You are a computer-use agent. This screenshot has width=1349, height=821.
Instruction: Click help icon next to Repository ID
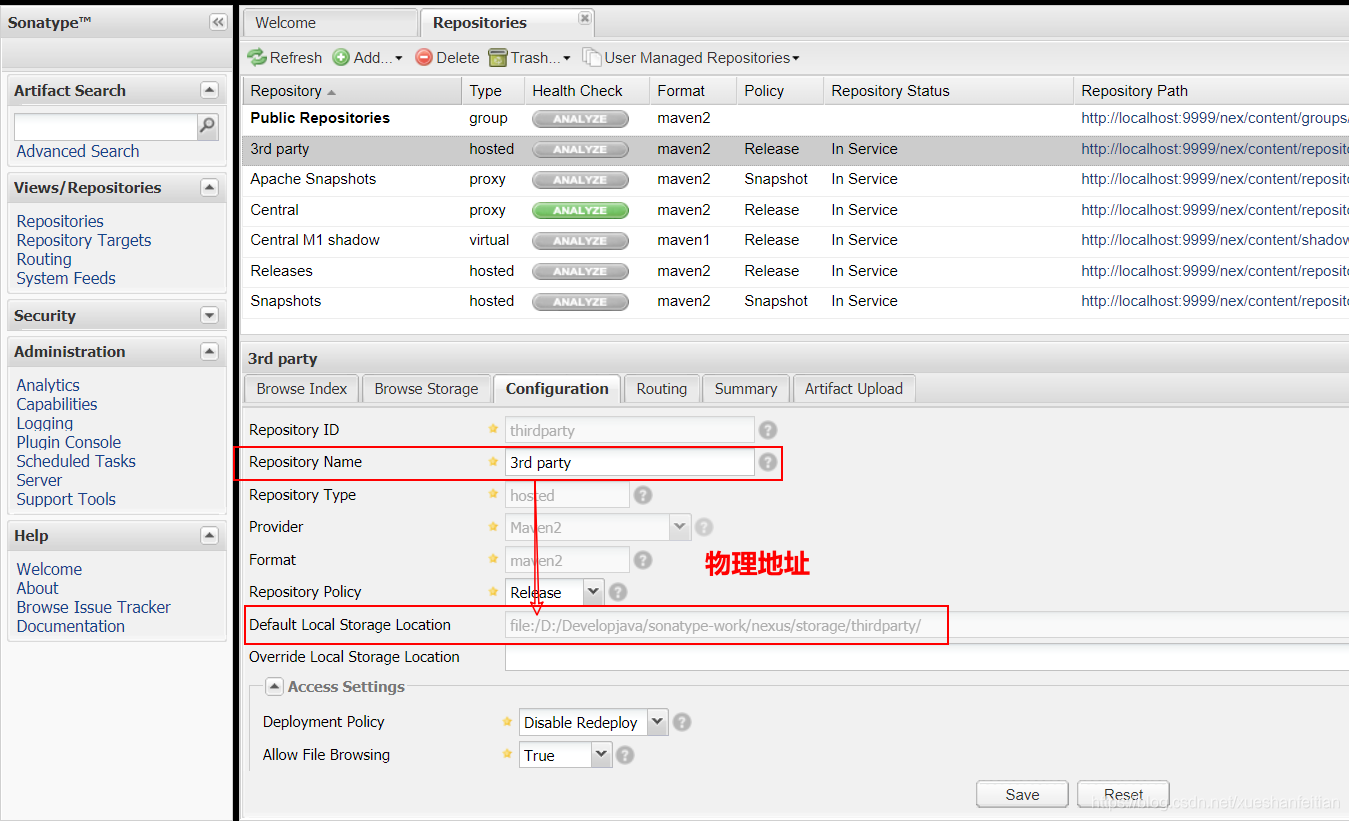point(767,430)
